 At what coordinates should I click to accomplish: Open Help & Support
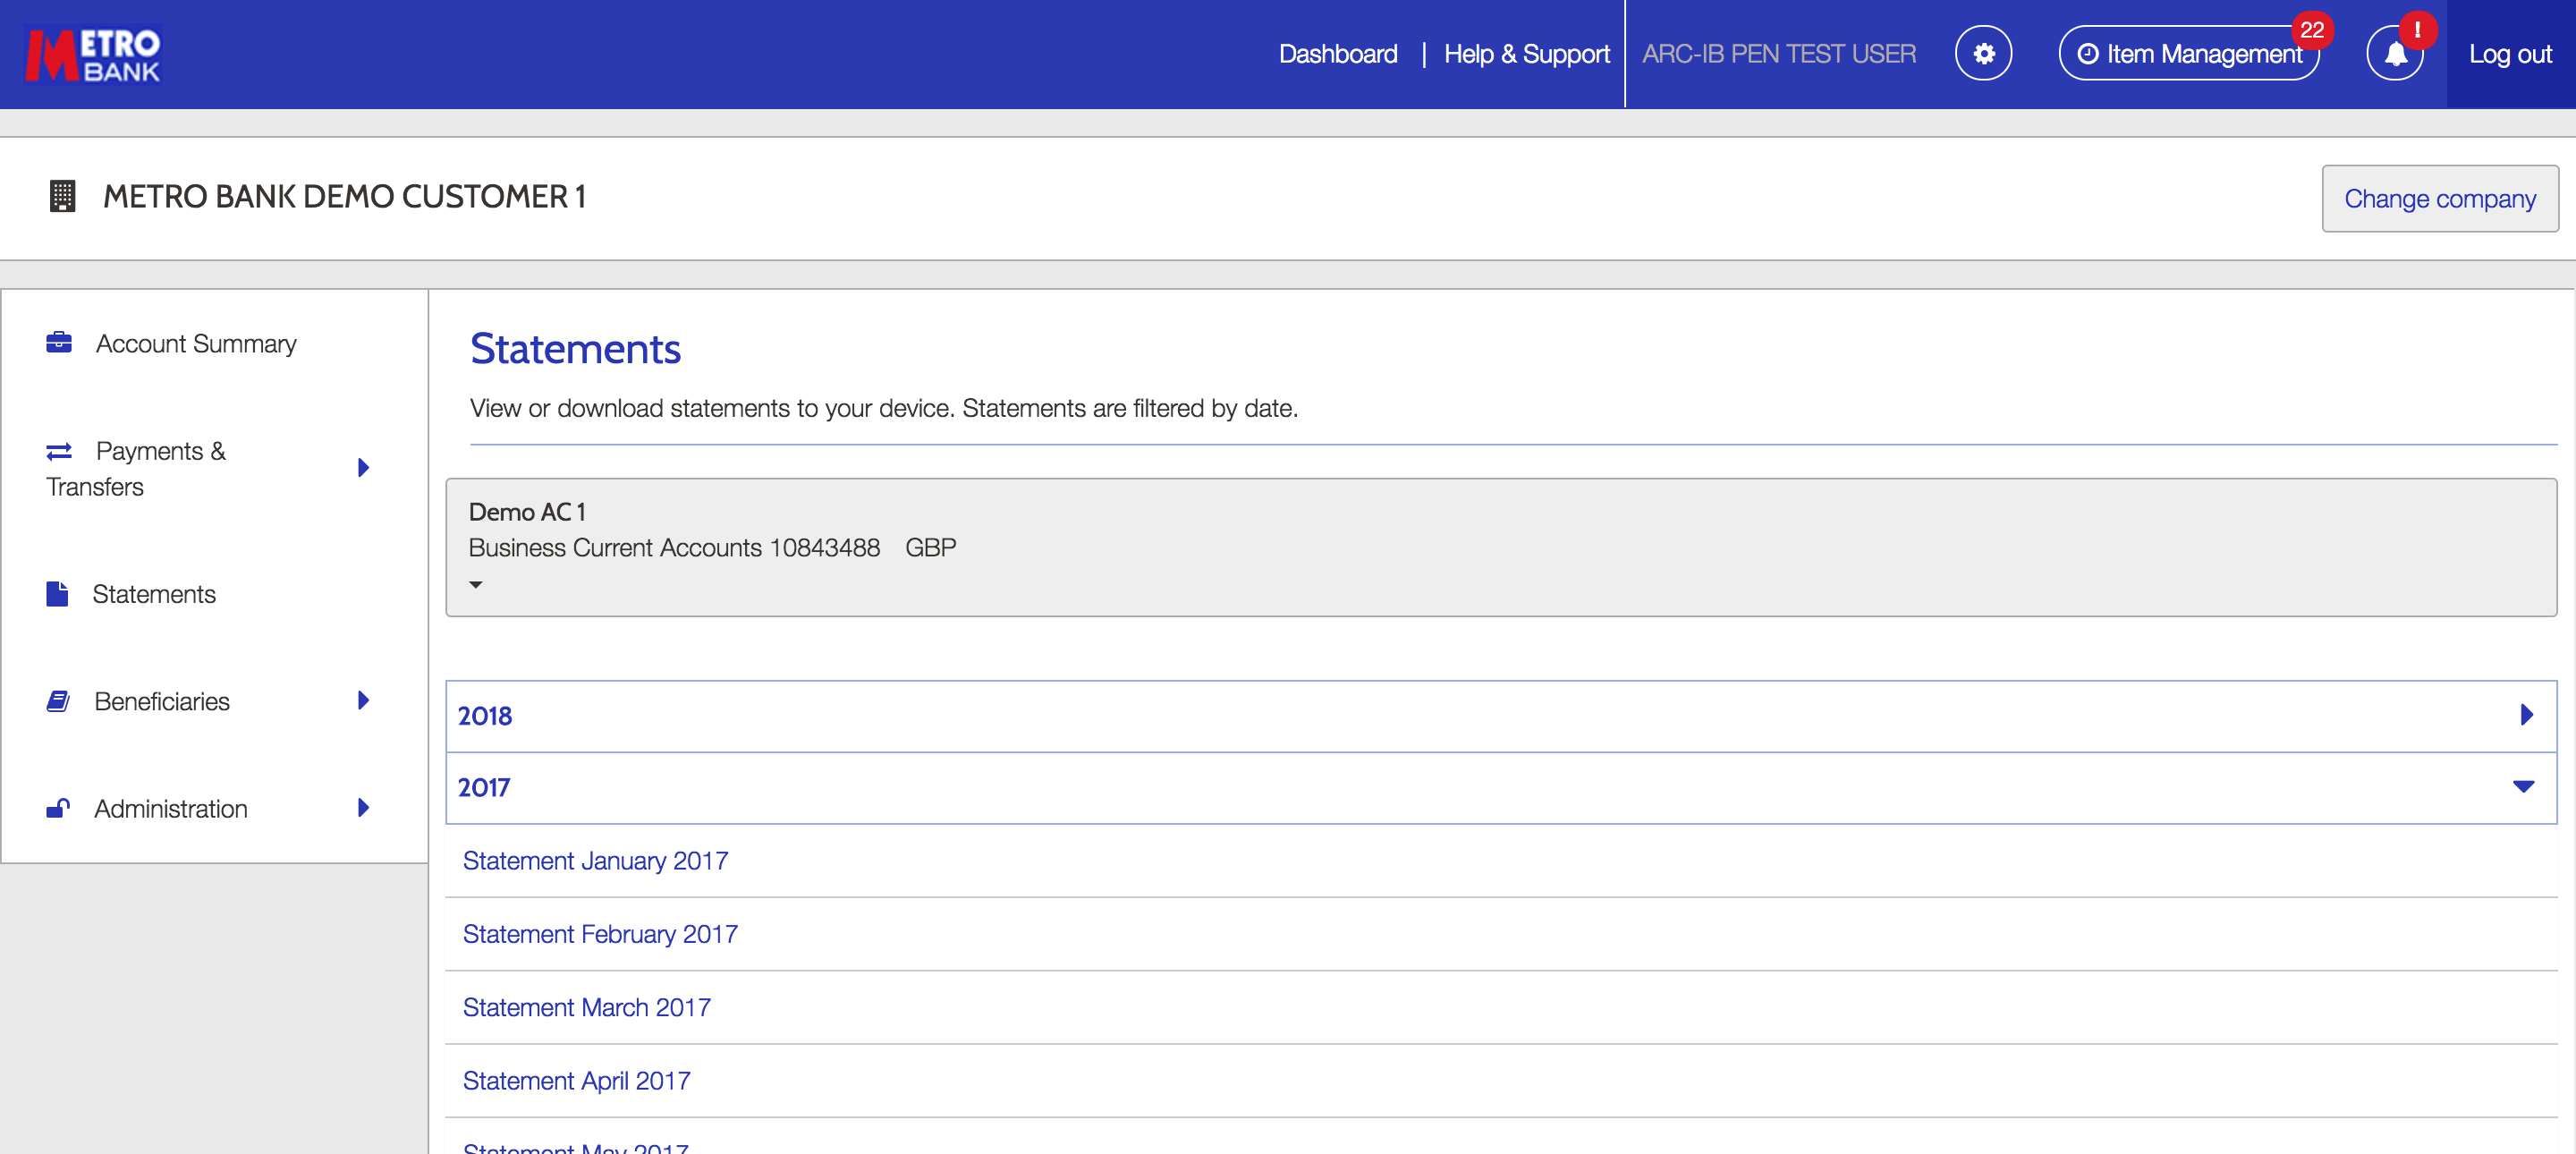click(1526, 54)
